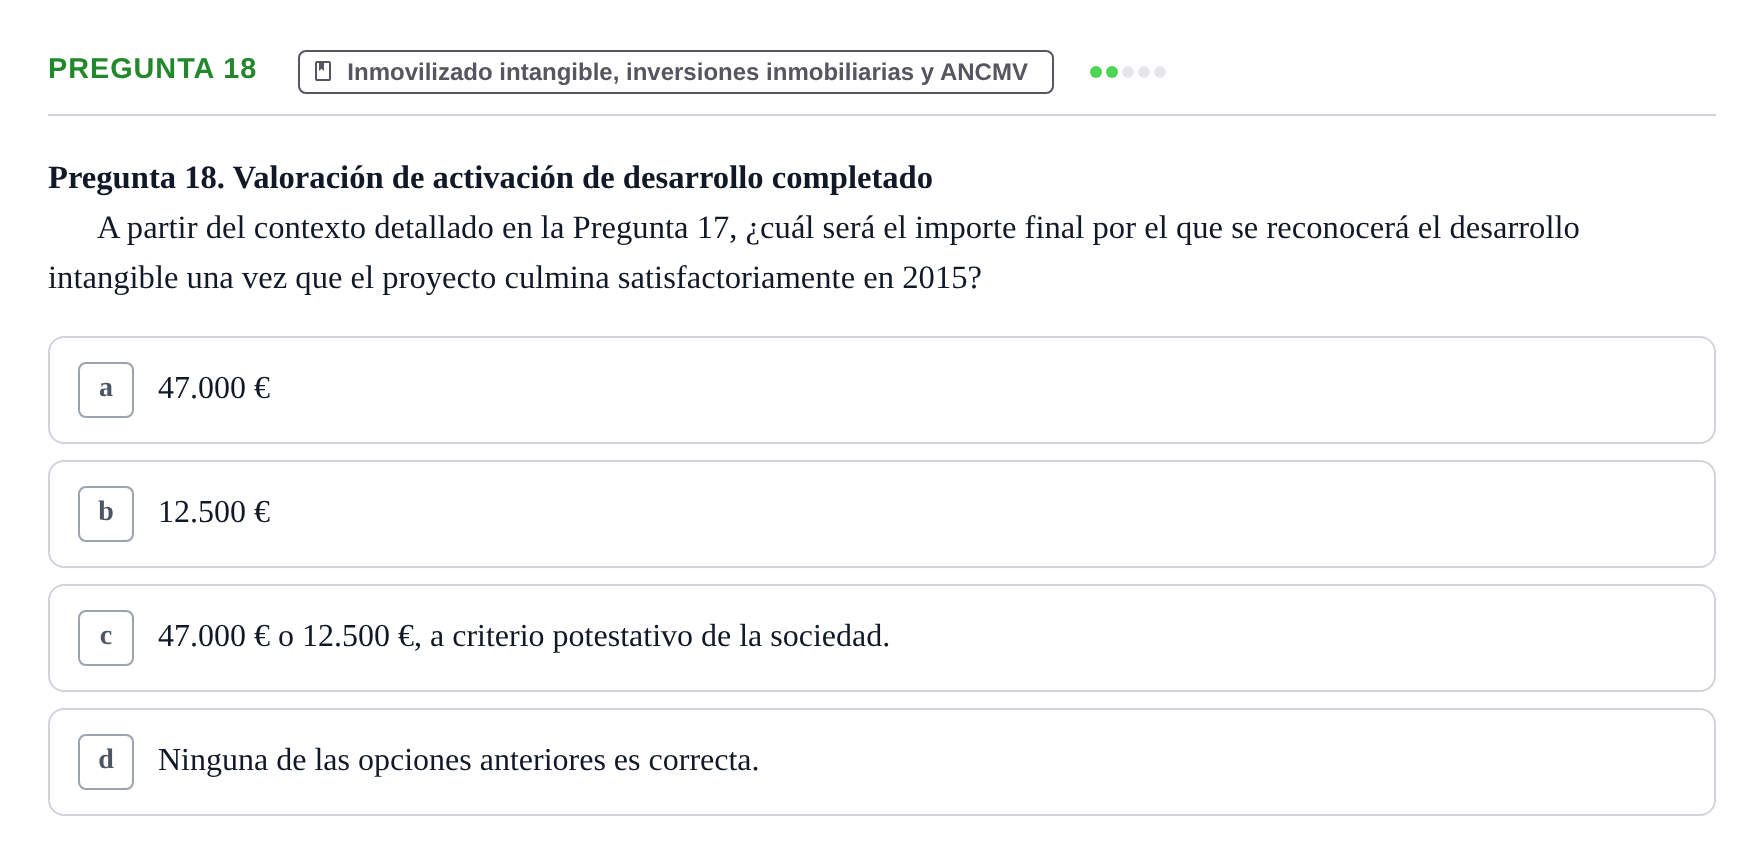
Task: Click the letter badge 'b'
Action: tap(106, 514)
